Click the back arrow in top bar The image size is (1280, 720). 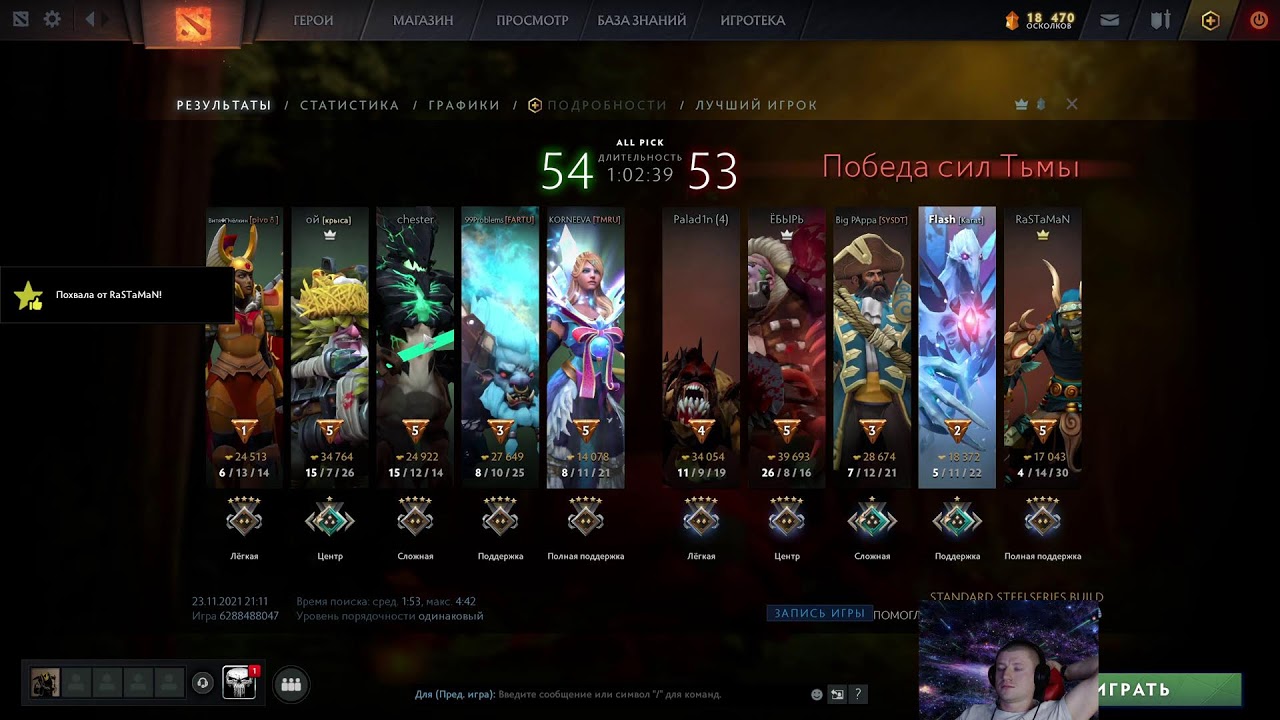point(90,19)
